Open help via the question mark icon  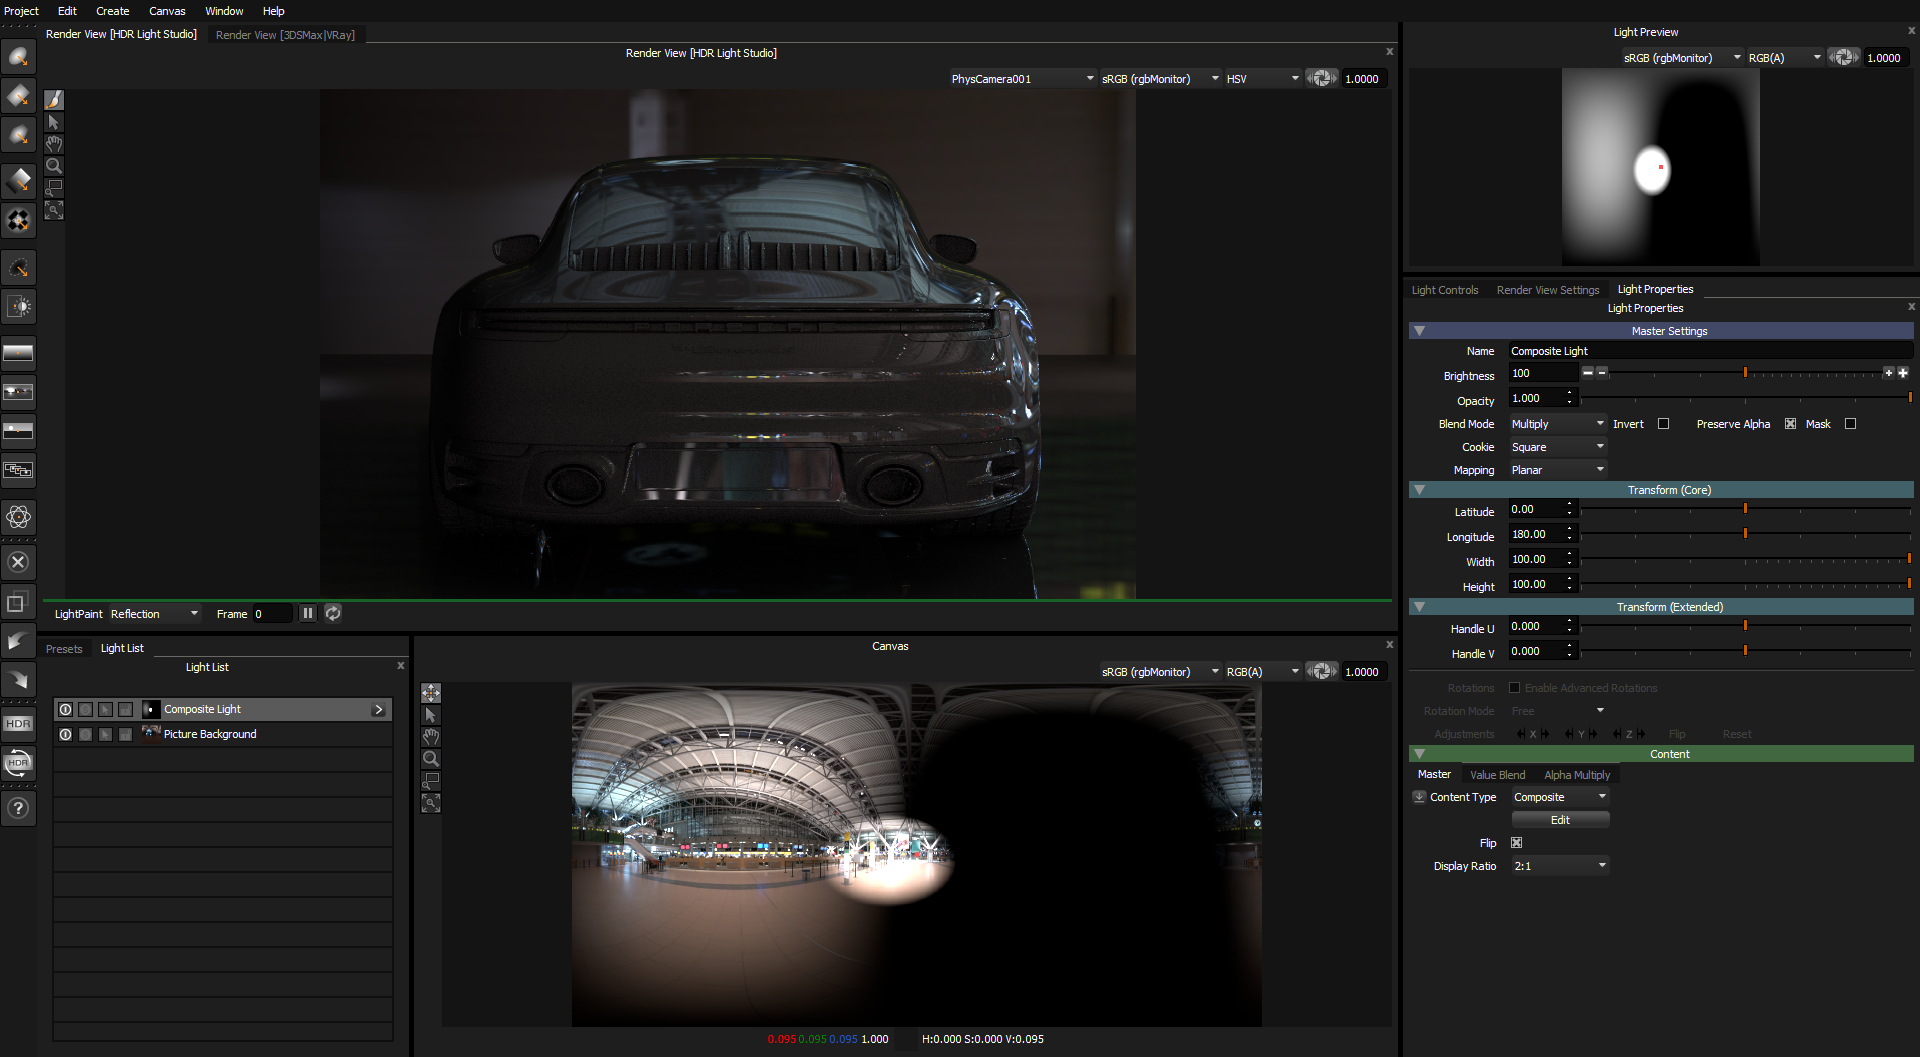[x=18, y=808]
